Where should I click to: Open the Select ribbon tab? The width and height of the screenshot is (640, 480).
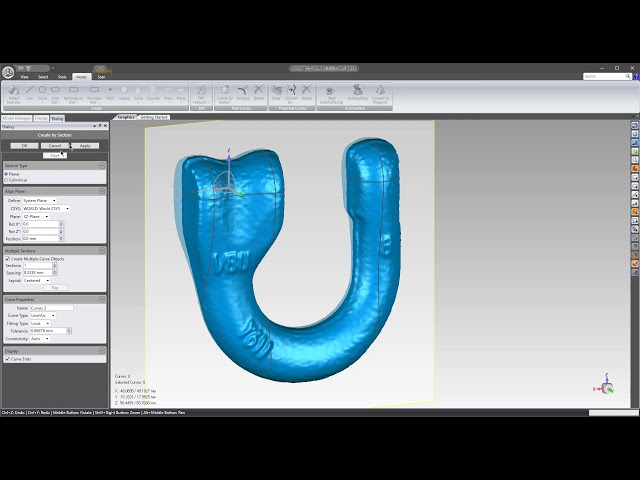click(x=43, y=77)
